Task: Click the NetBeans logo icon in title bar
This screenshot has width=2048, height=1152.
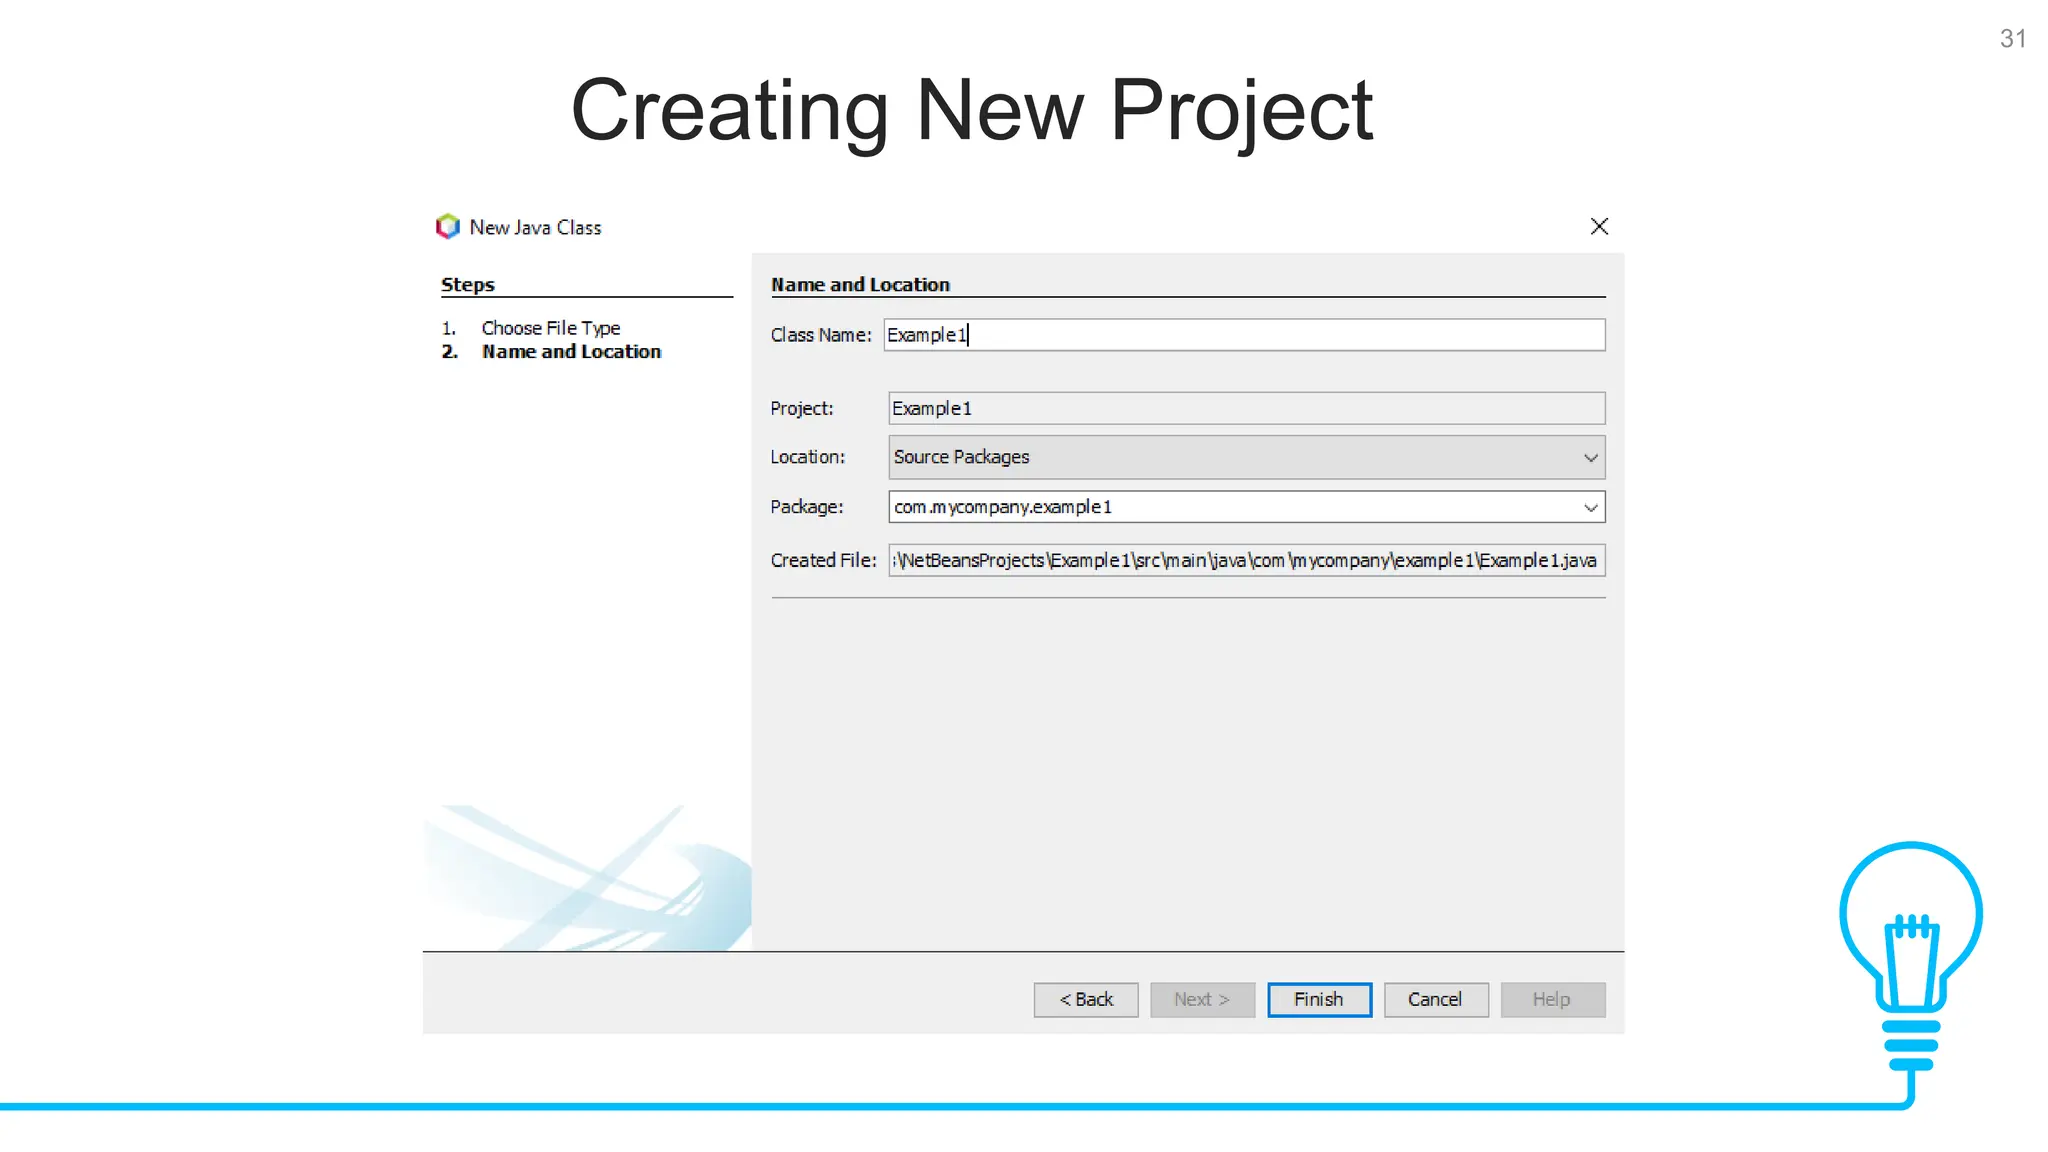Action: point(447,227)
